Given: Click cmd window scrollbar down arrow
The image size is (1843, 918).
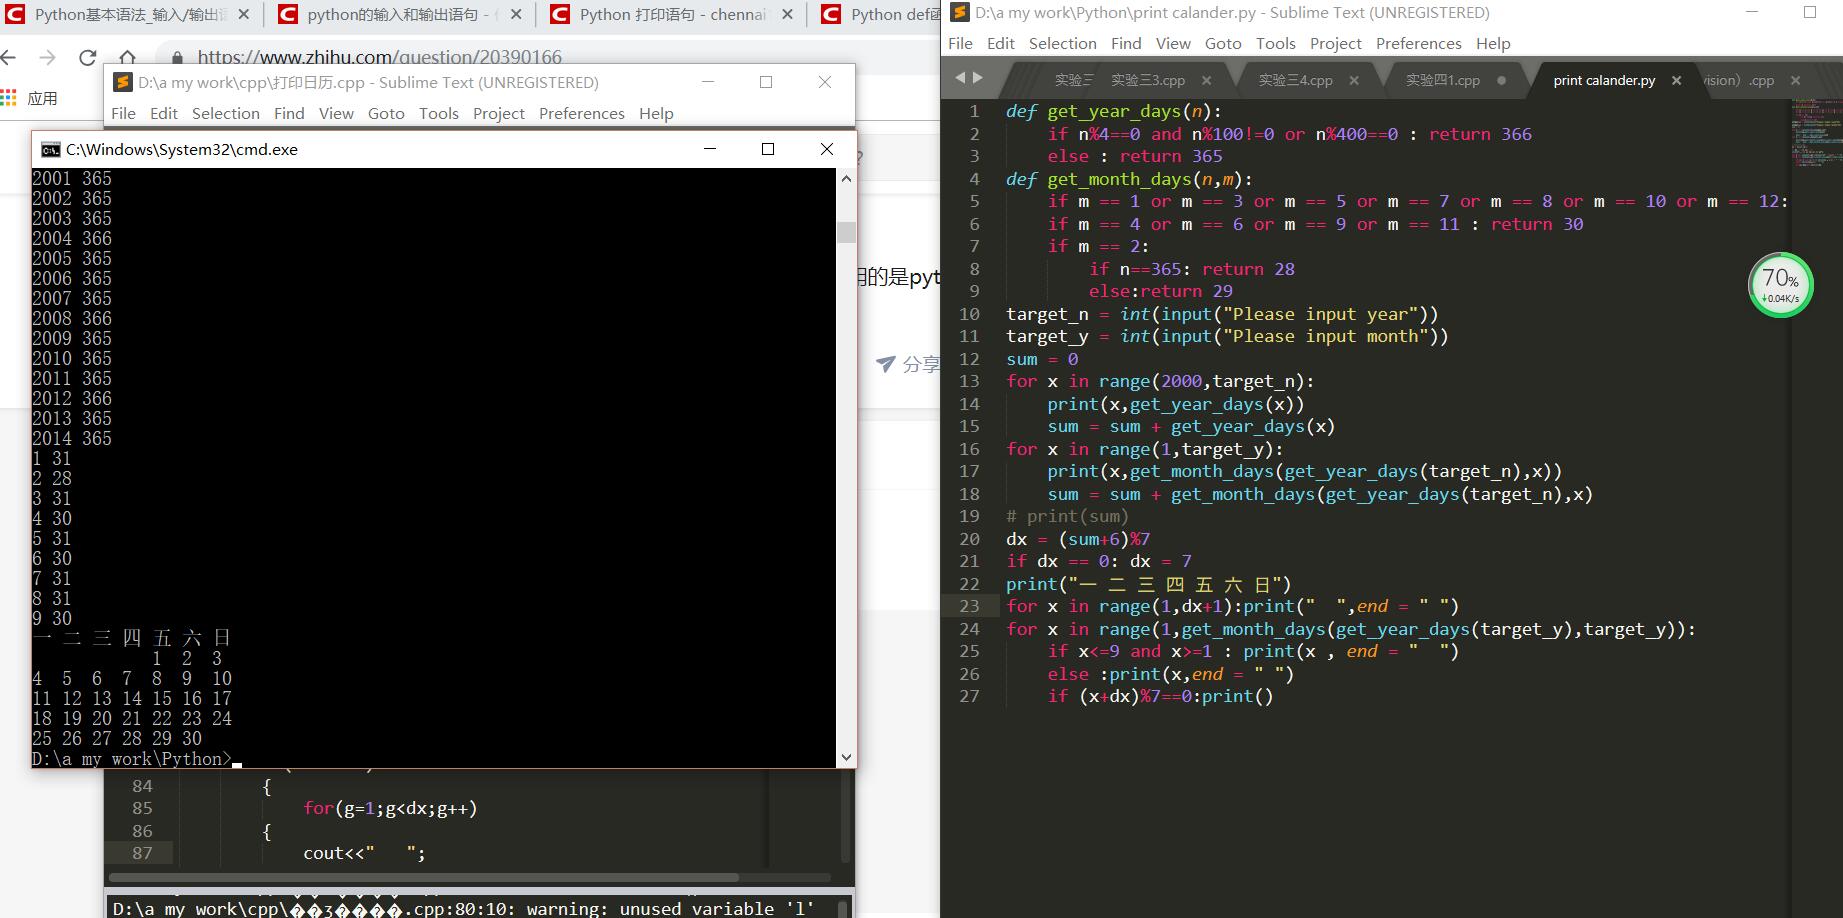Looking at the screenshot, I should tap(846, 757).
